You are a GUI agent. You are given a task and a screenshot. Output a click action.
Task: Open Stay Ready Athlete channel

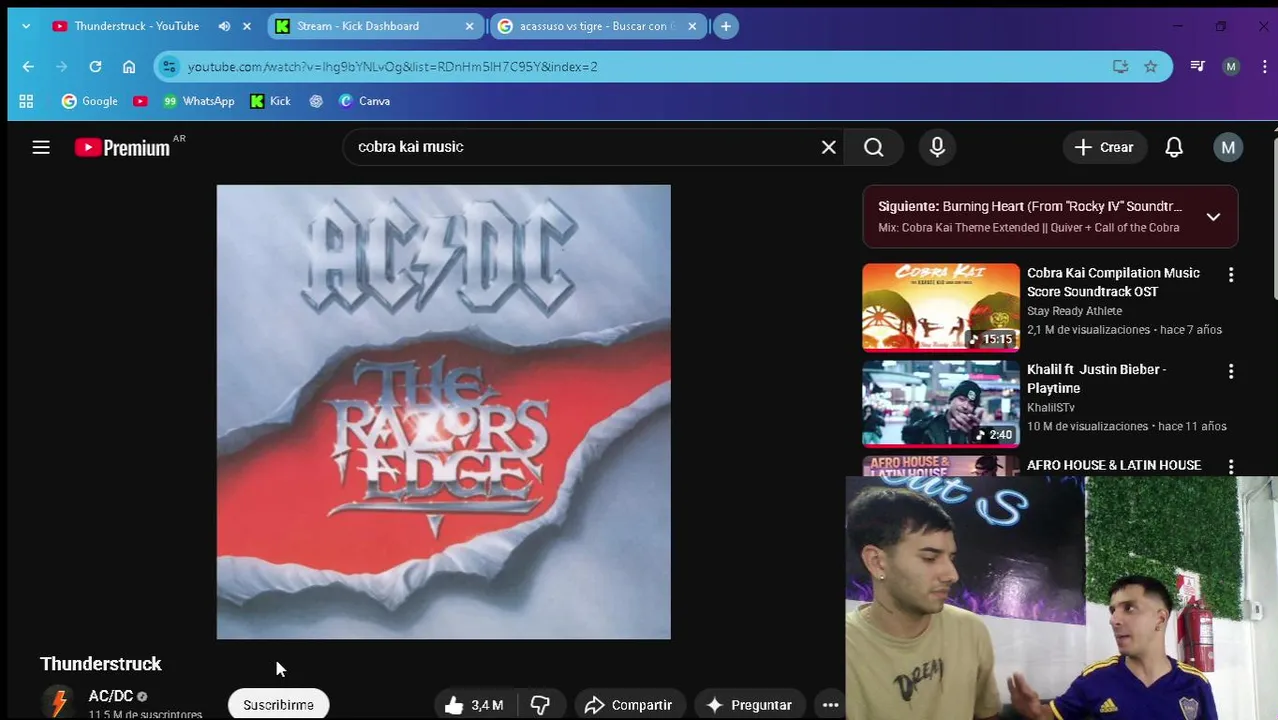click(1074, 311)
